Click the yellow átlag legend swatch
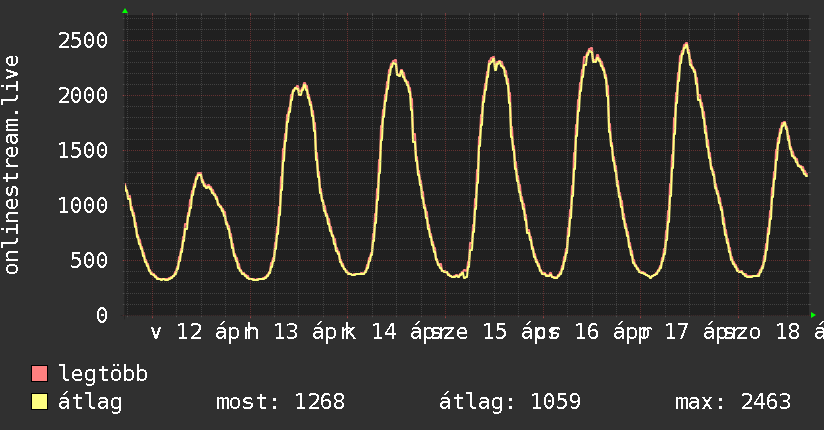The width and height of the screenshot is (824, 430). point(40,403)
